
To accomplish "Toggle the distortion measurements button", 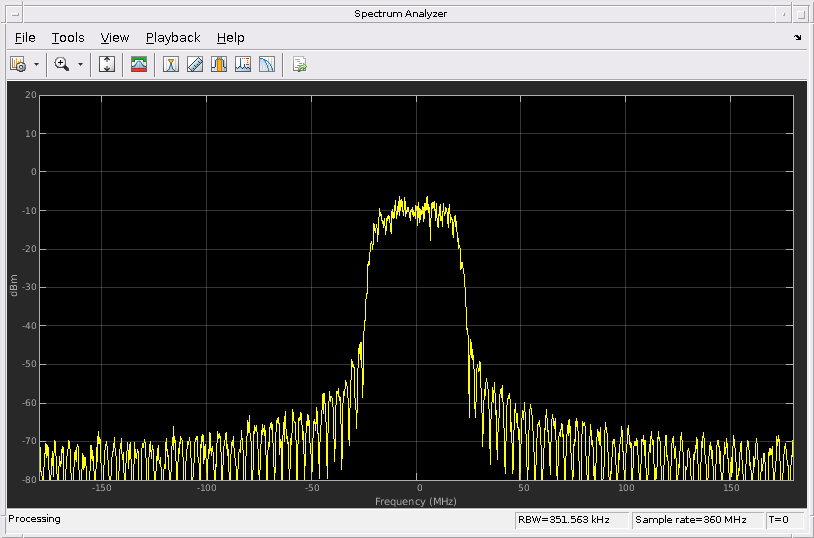I will click(x=242, y=64).
